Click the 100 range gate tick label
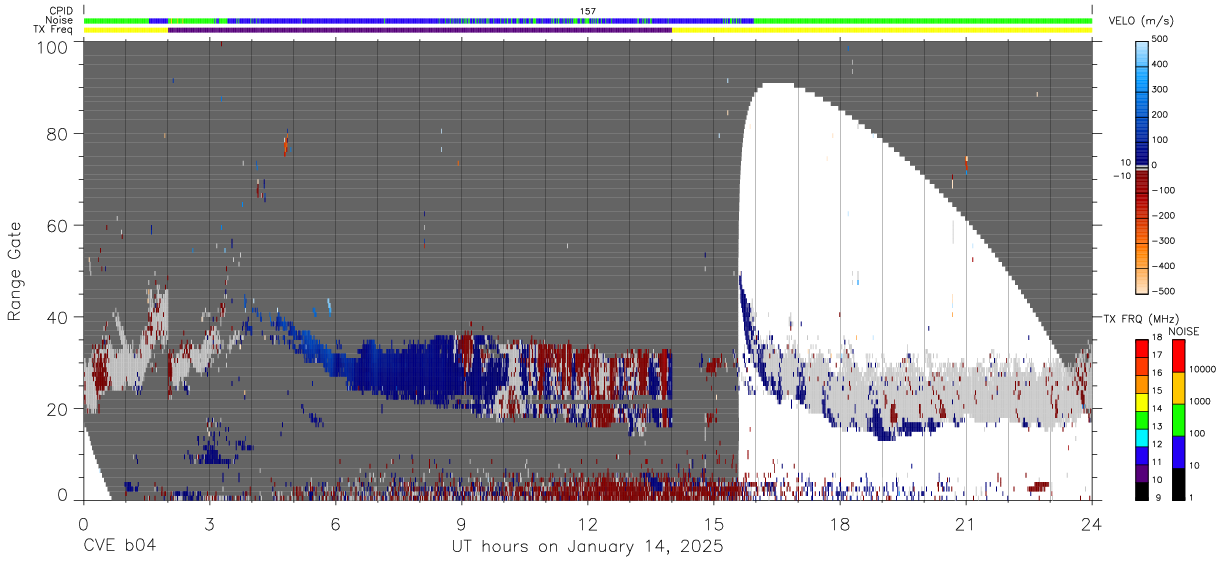Image resolution: width=1228 pixels, height=567 pixels. point(51,46)
